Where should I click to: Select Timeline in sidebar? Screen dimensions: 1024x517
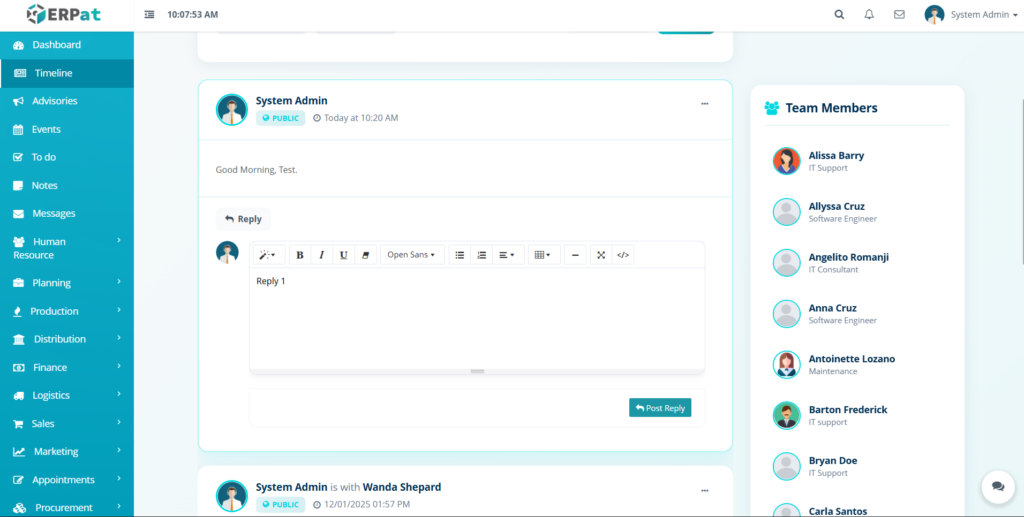(67, 73)
